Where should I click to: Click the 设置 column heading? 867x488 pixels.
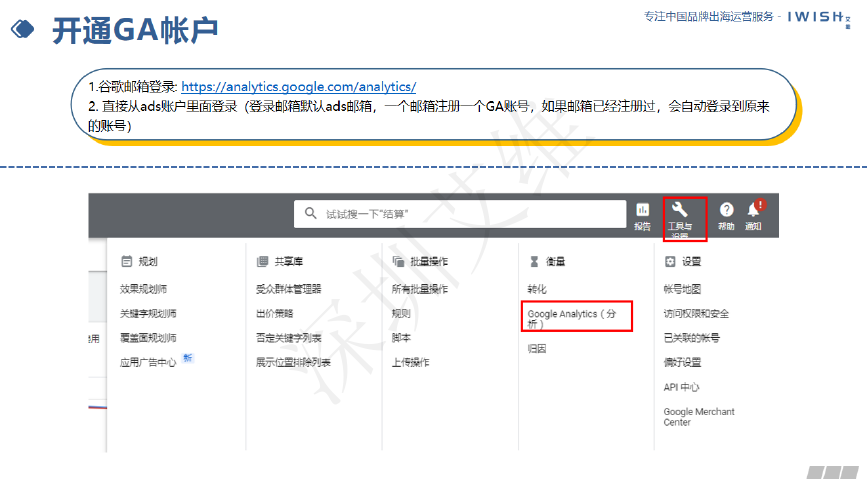[x=691, y=261]
